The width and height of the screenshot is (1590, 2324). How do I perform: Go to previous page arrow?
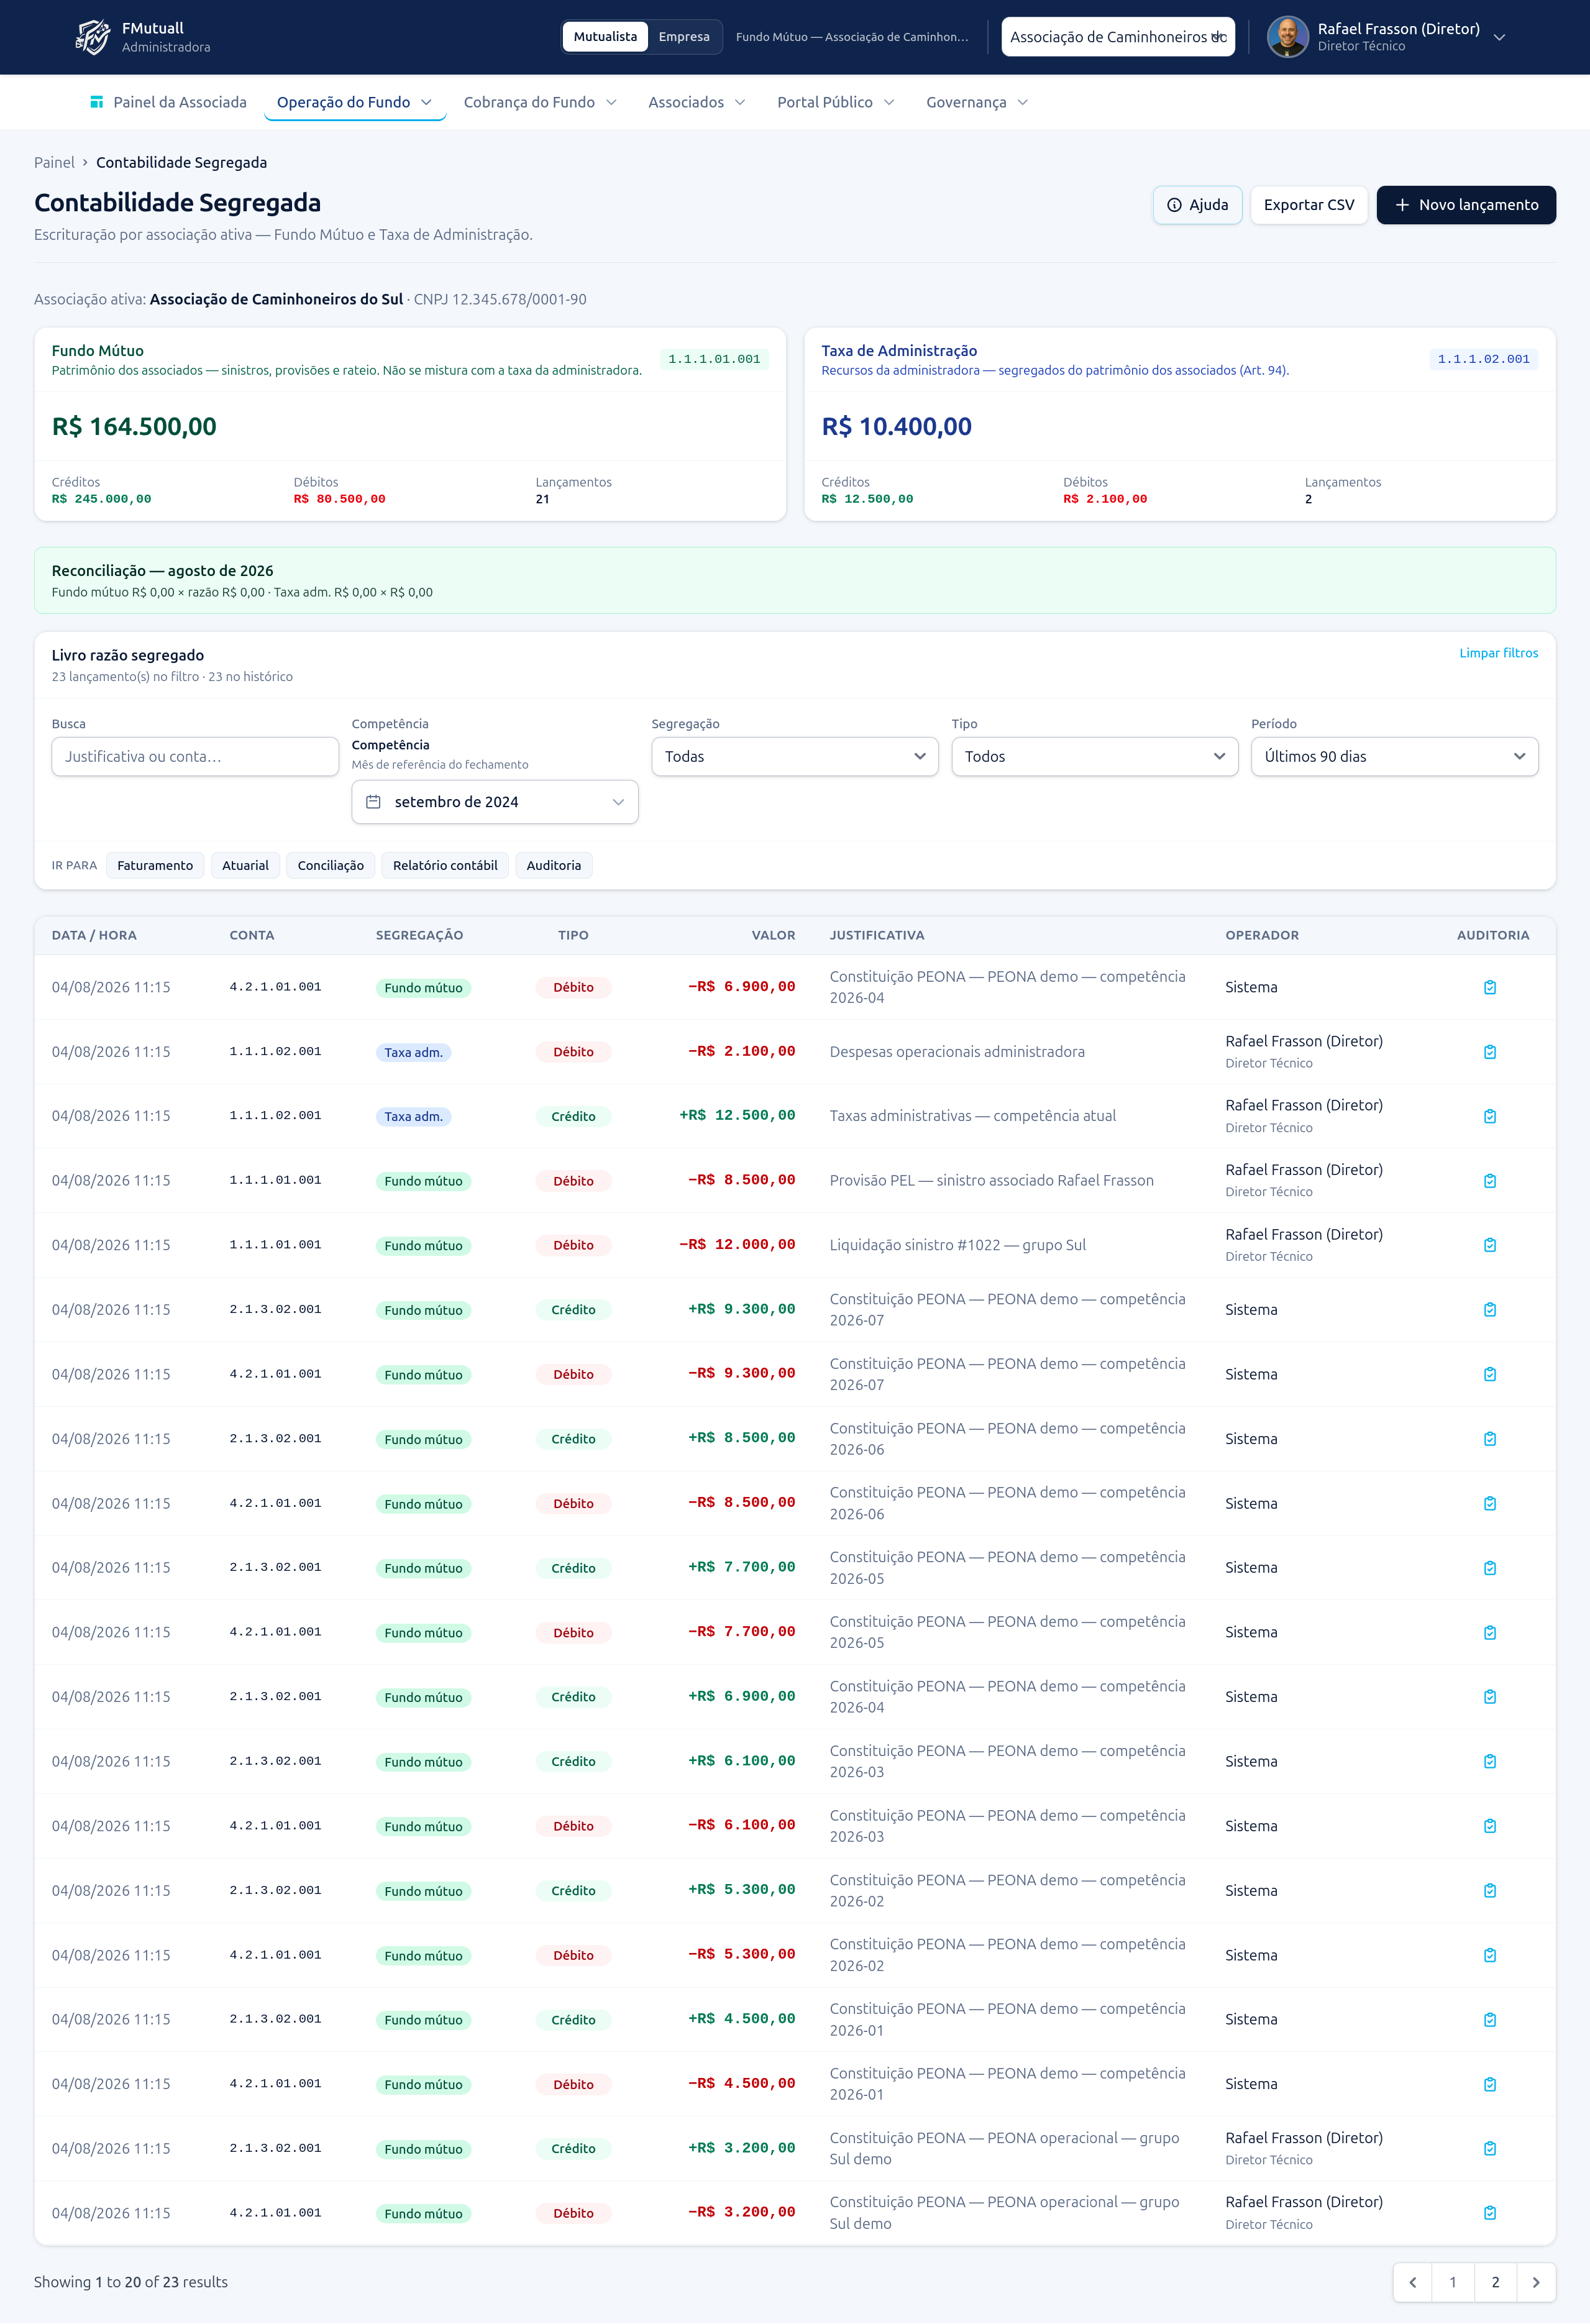1413,2282
